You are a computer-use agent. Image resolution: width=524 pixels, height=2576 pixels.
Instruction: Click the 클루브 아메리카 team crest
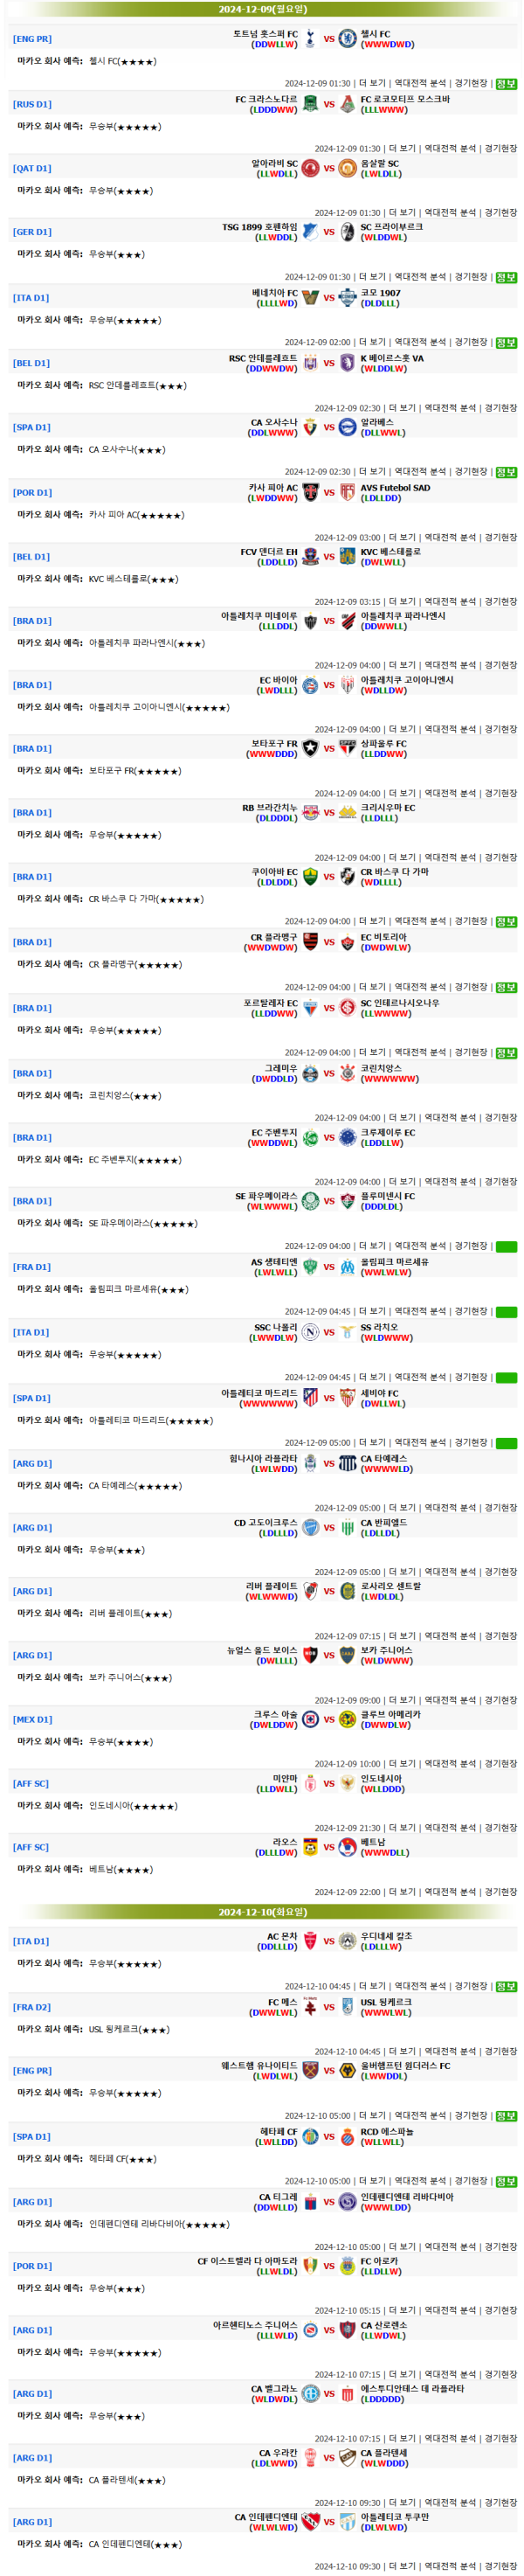(347, 1719)
